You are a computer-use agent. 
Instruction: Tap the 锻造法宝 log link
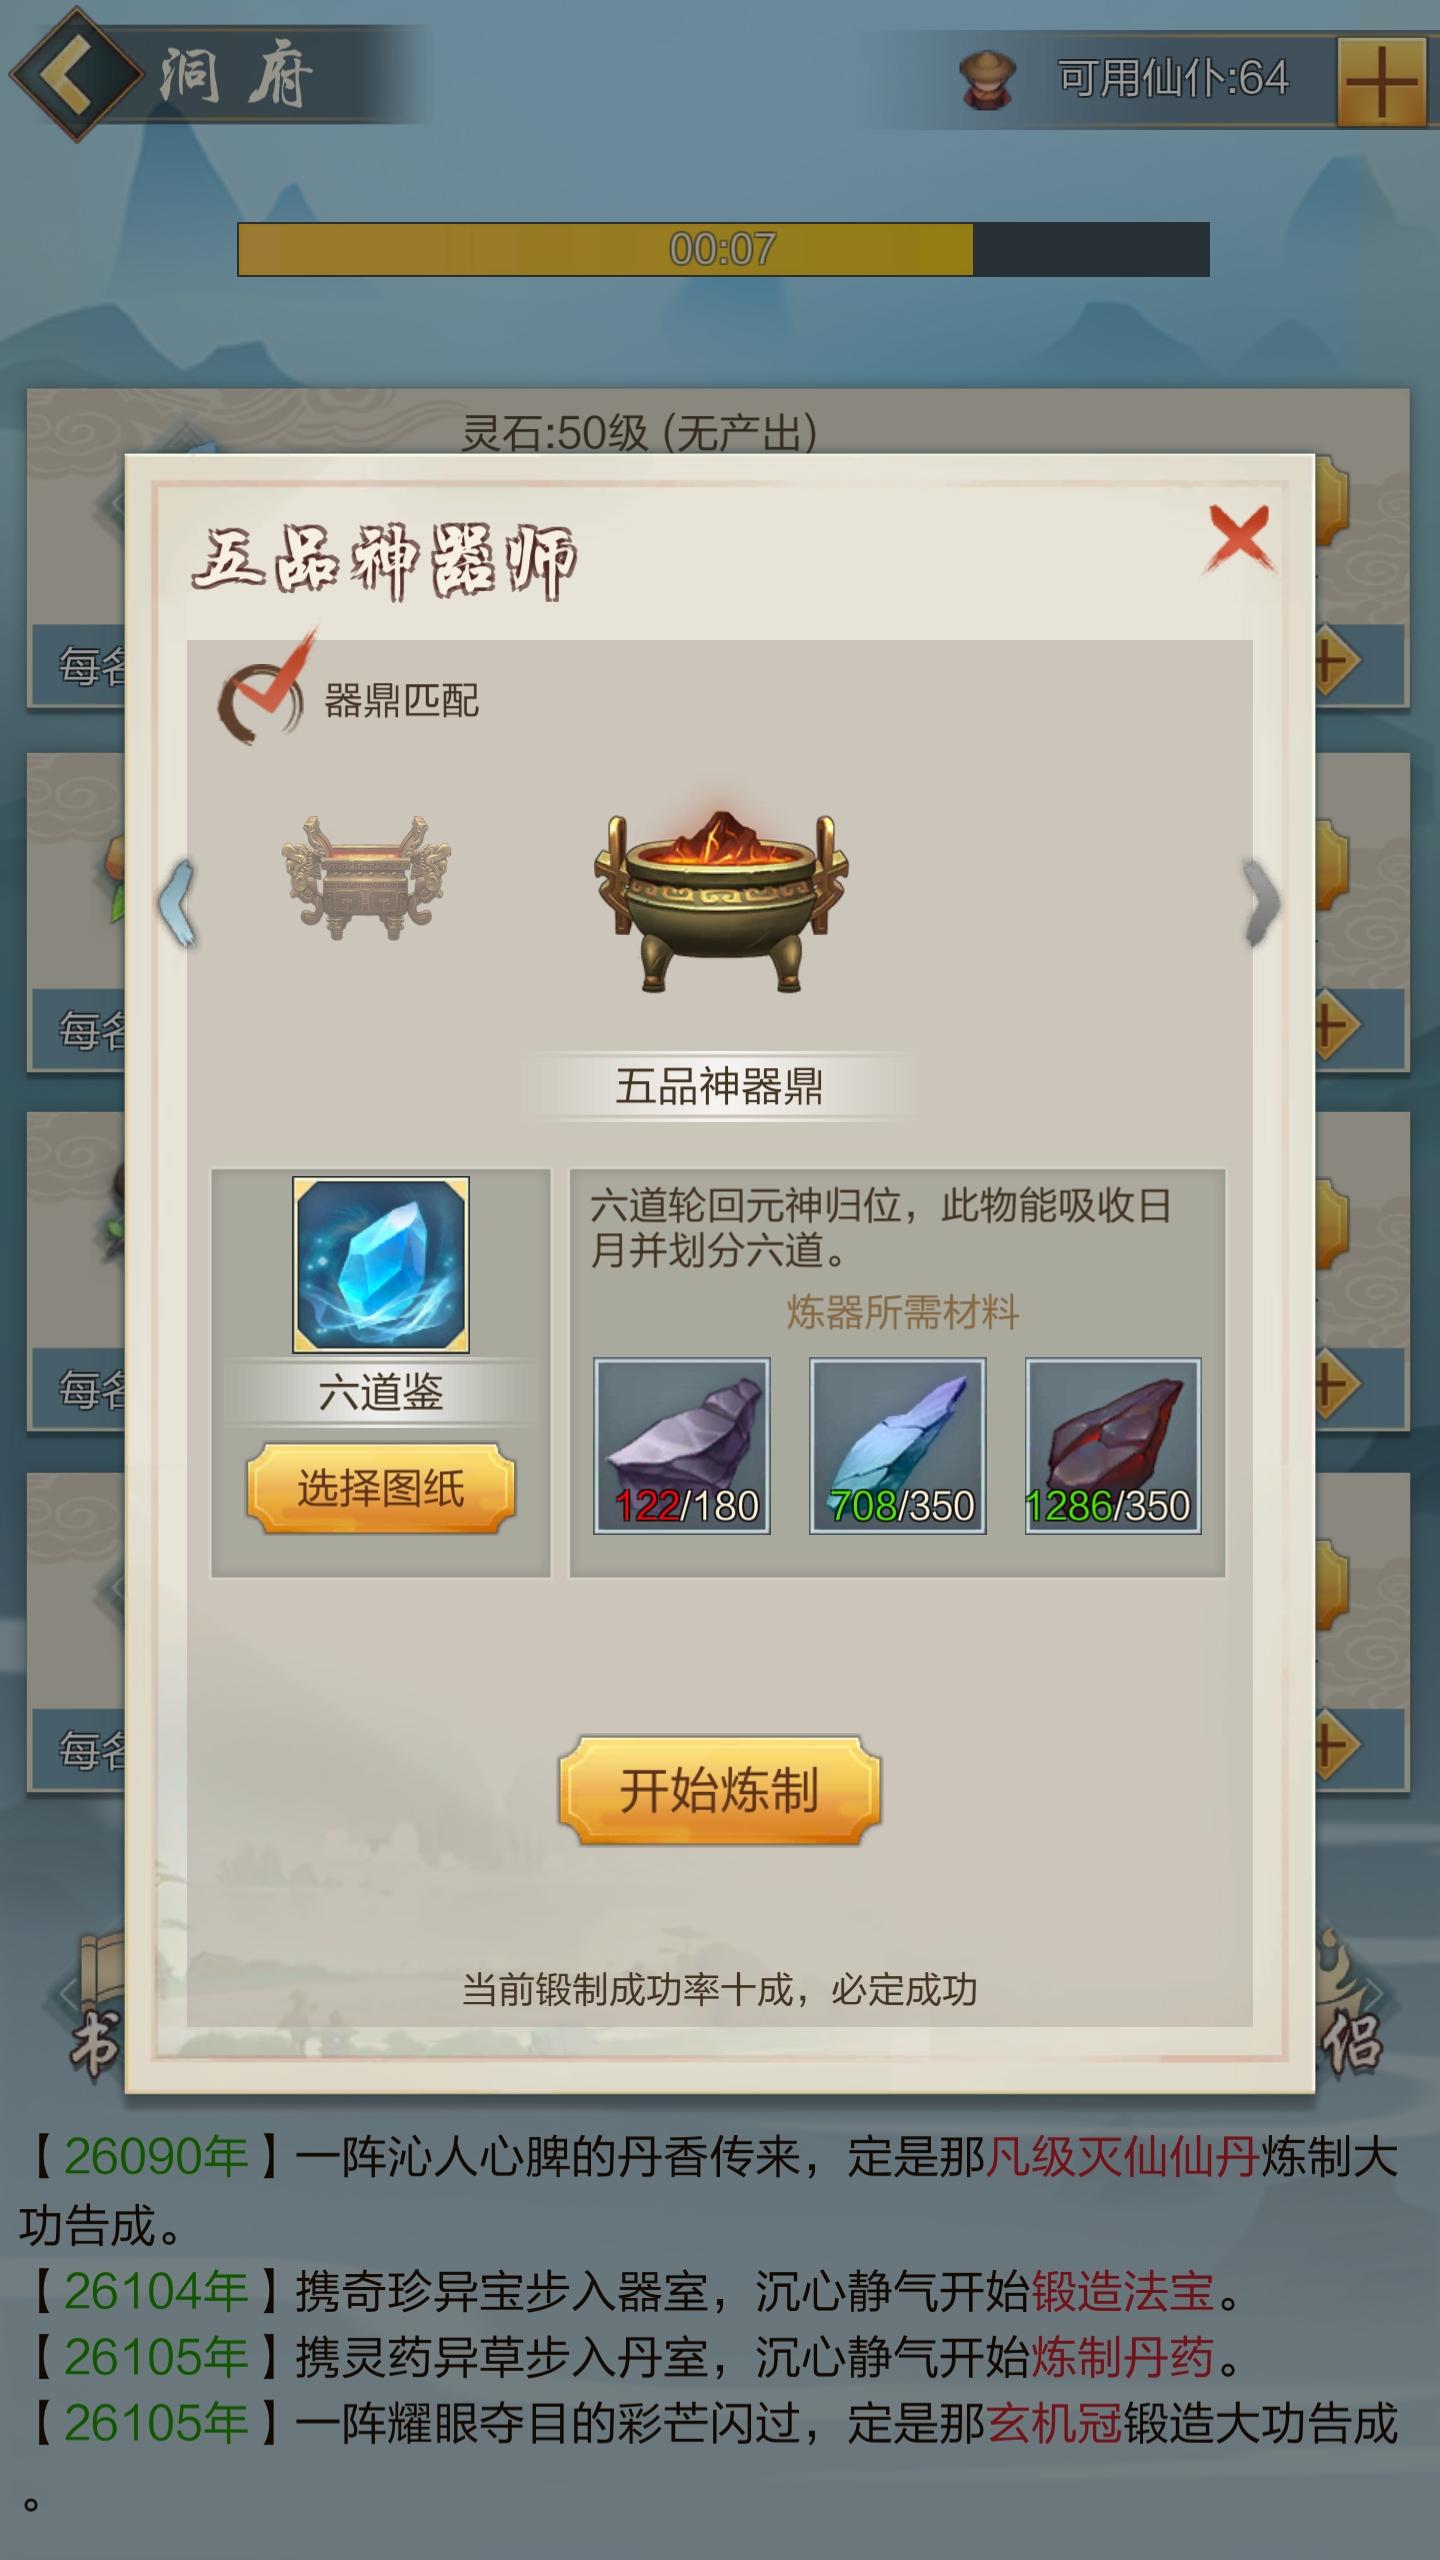pos(1123,2291)
